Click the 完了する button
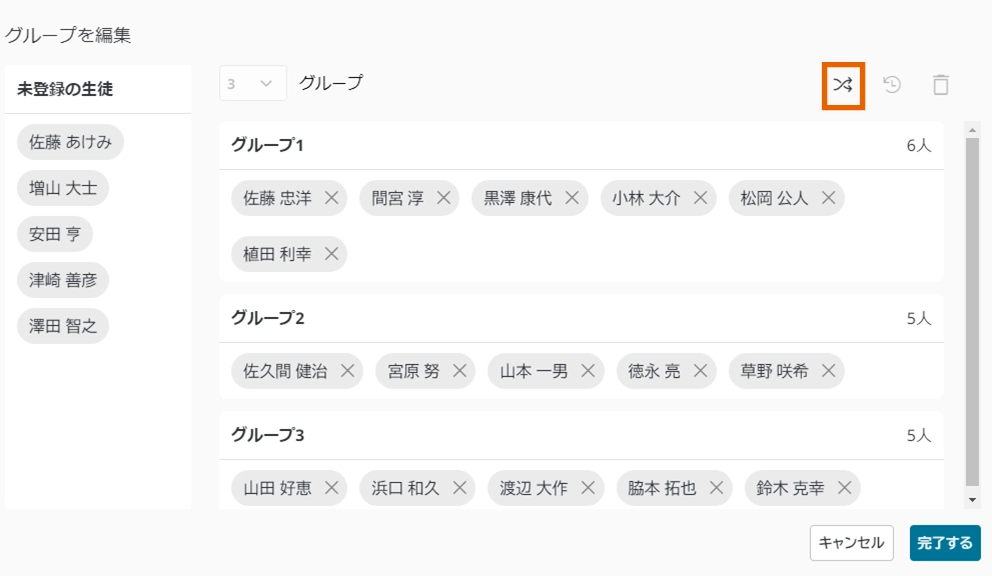 (944, 543)
